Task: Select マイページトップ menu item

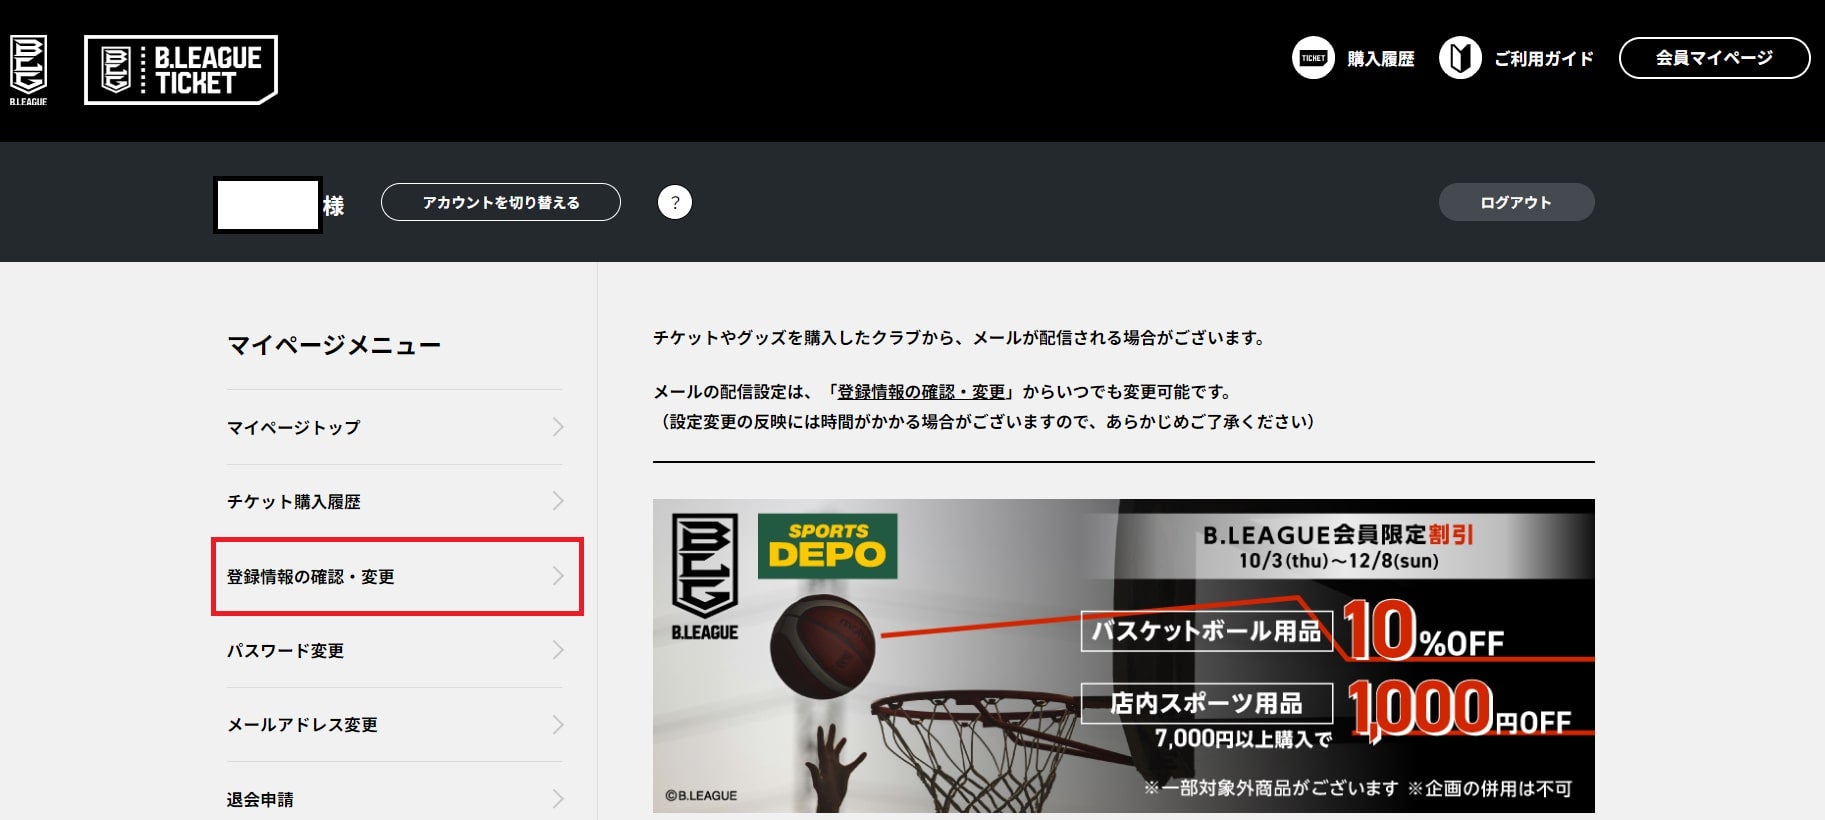Action: tap(395, 427)
